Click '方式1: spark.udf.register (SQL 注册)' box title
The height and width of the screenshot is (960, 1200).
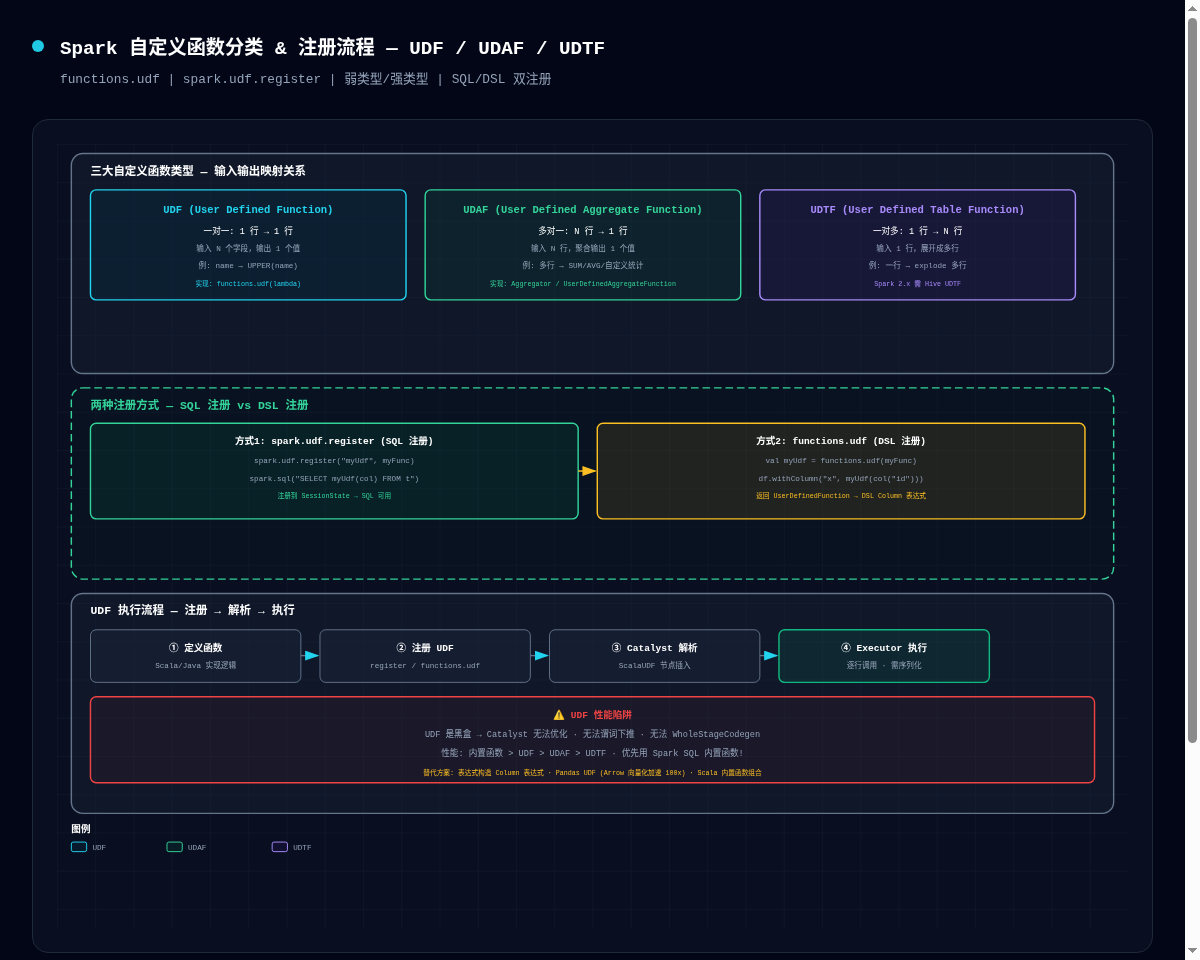pyautogui.click(x=334, y=441)
